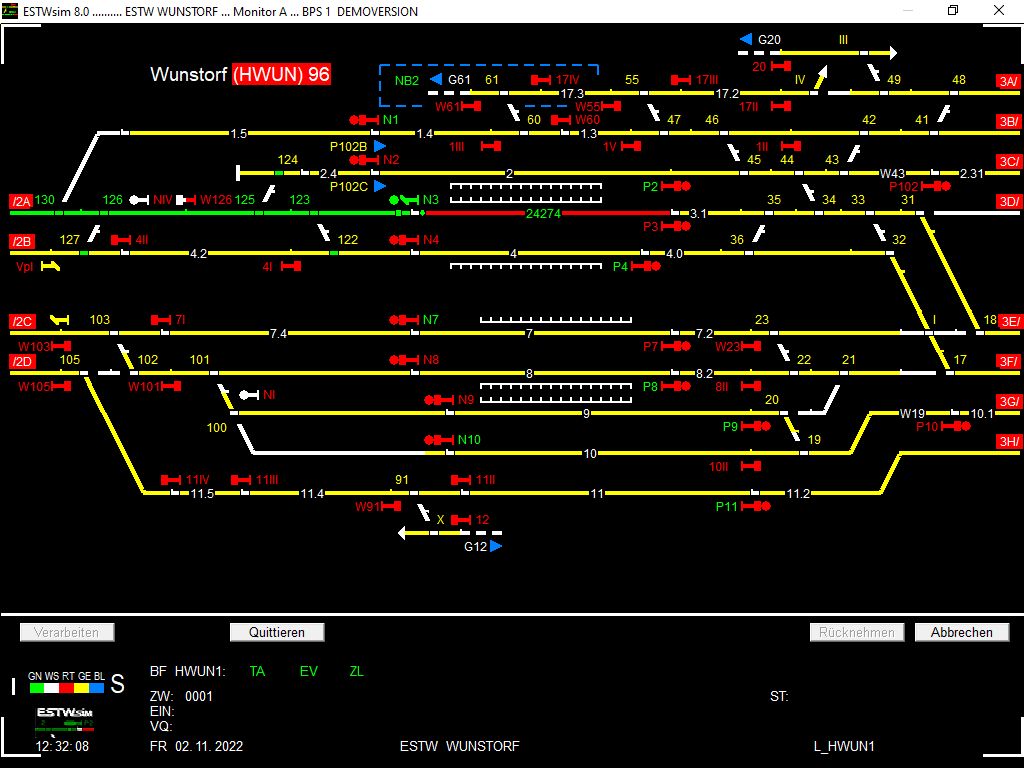Click the blue arrow left of G61

point(434,78)
